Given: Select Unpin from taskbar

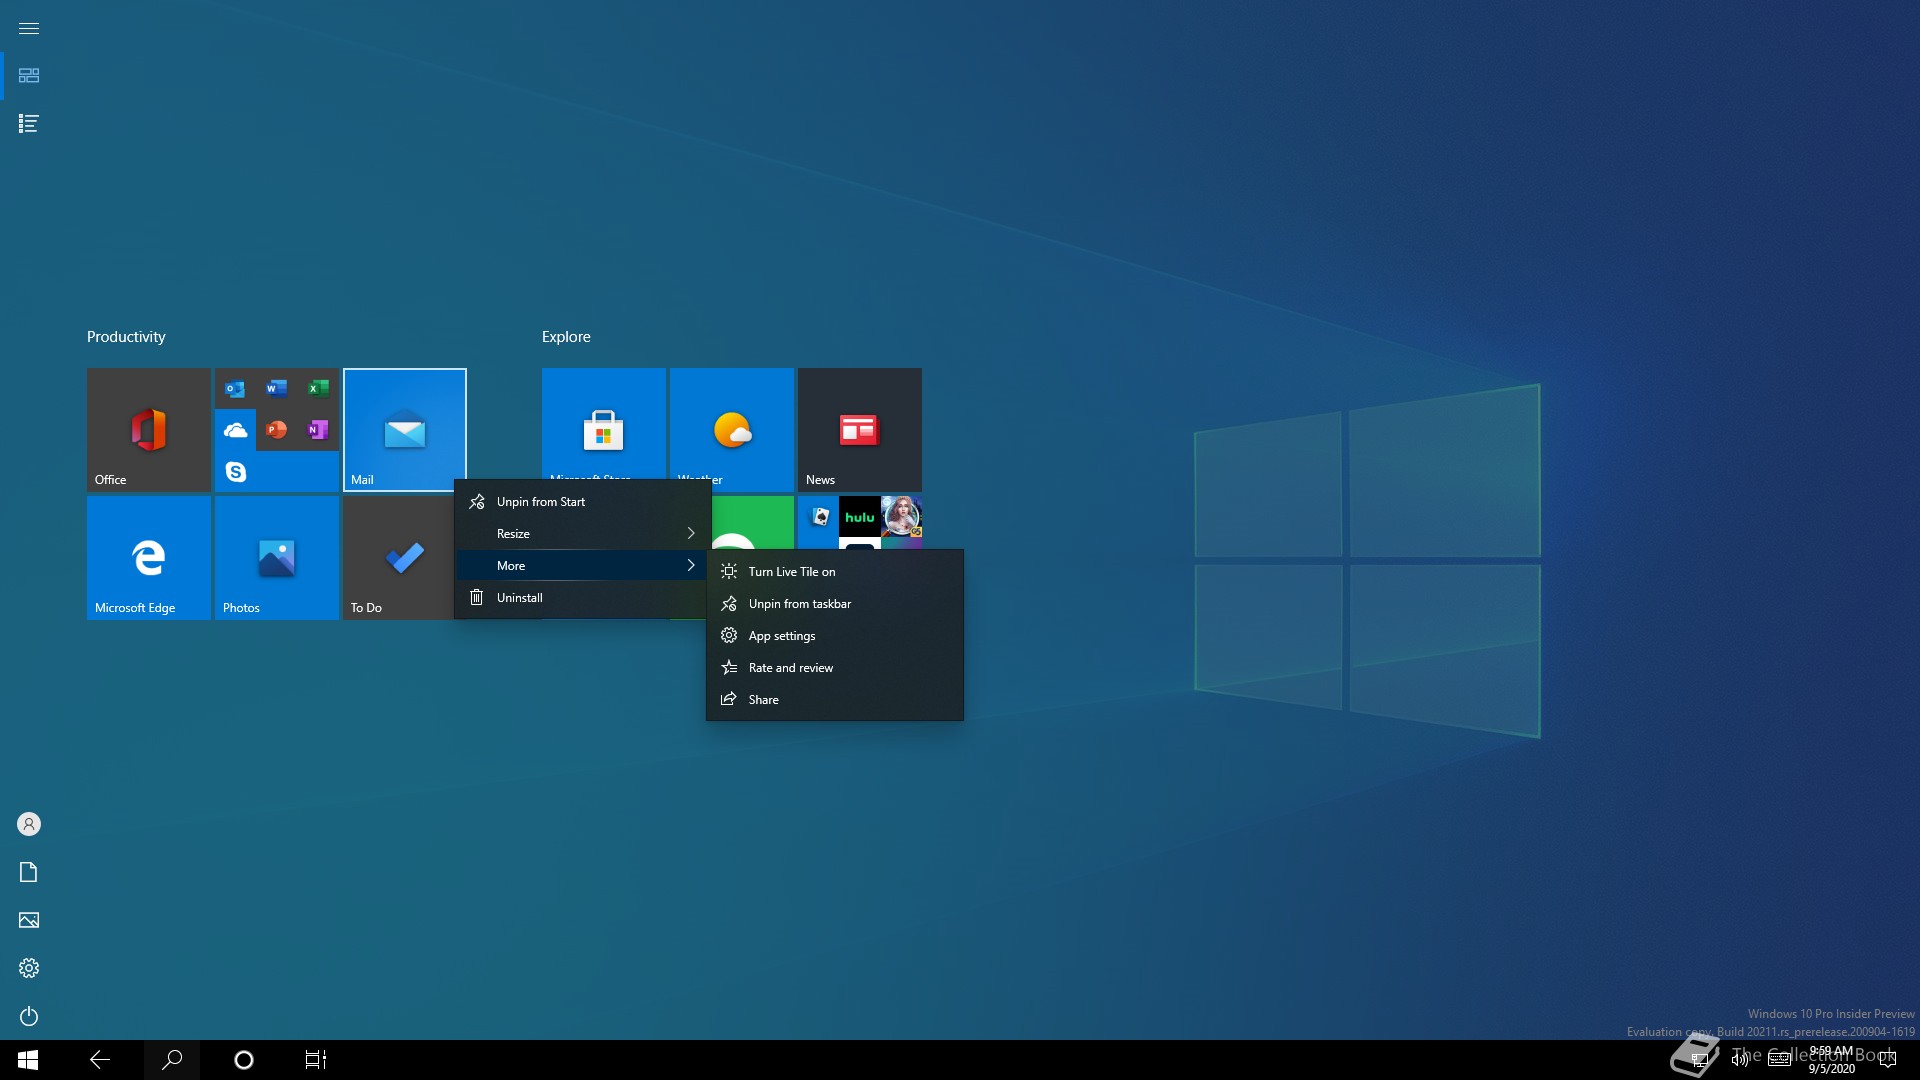Looking at the screenshot, I should click(x=835, y=604).
